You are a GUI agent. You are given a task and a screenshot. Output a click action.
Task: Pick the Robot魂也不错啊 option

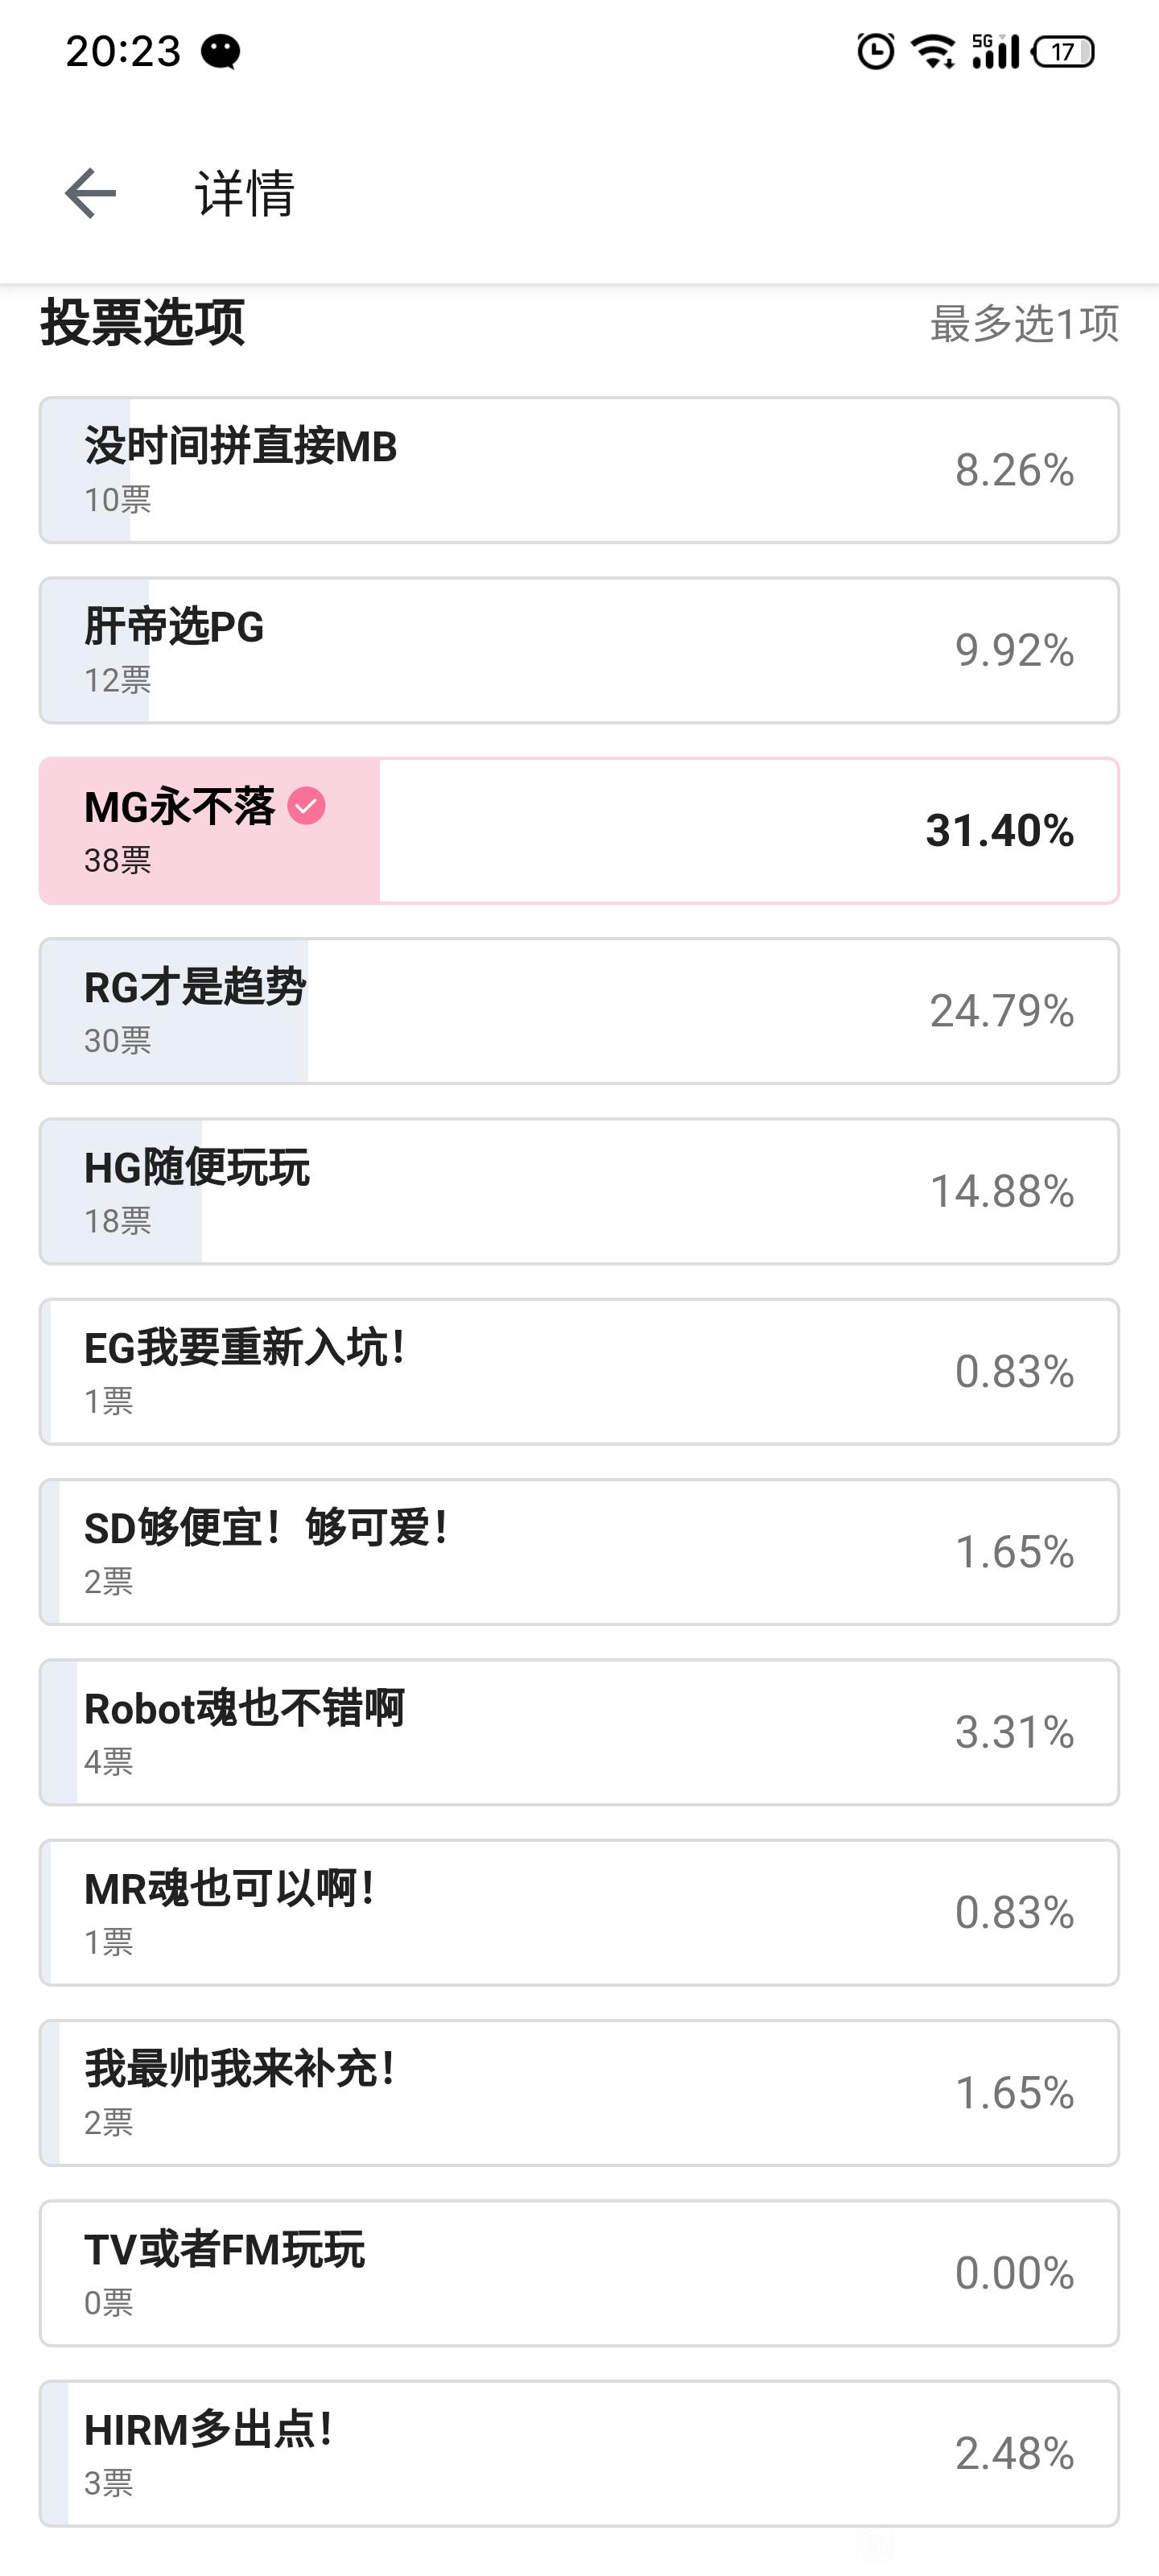(x=579, y=1732)
